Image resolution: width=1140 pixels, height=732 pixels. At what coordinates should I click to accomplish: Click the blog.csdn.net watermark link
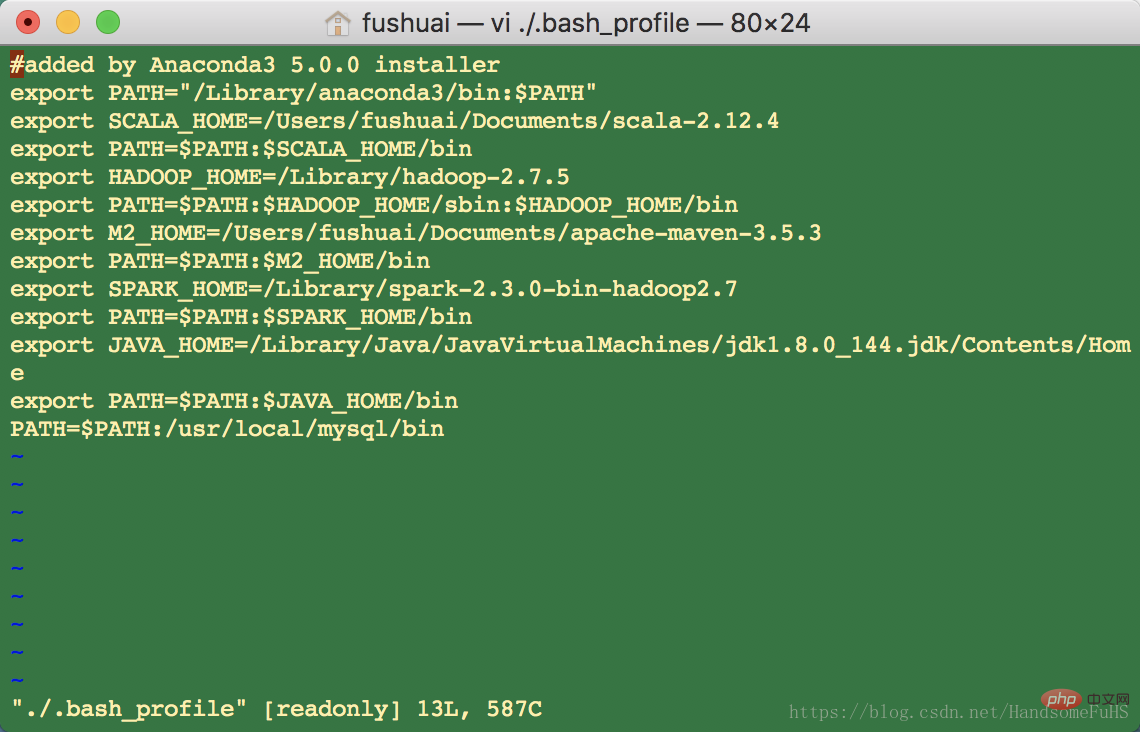click(958, 712)
